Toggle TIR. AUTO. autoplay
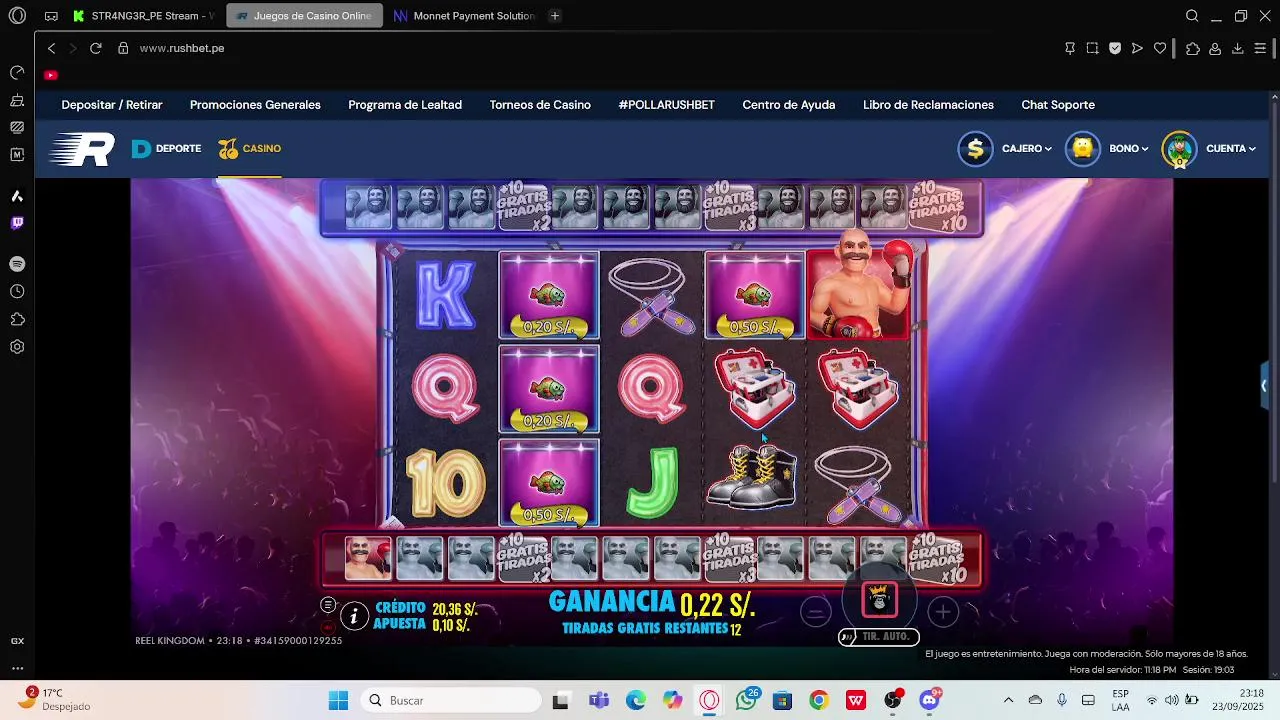 pos(879,636)
